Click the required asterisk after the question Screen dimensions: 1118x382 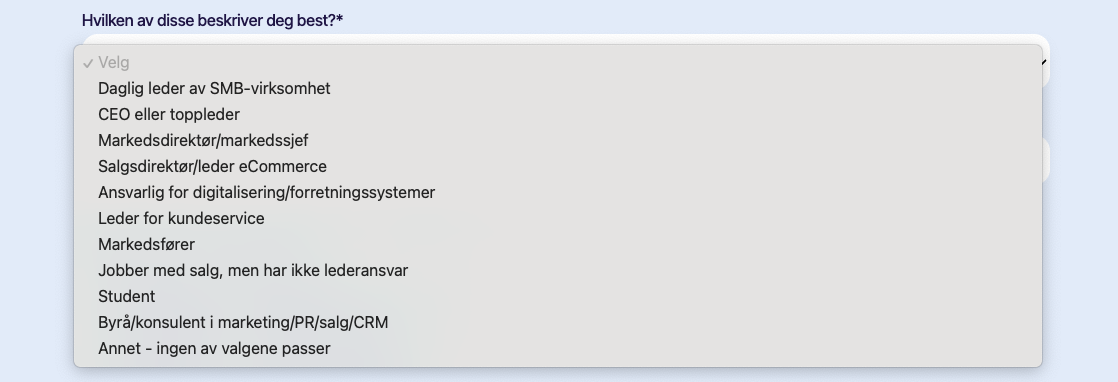pos(339,19)
